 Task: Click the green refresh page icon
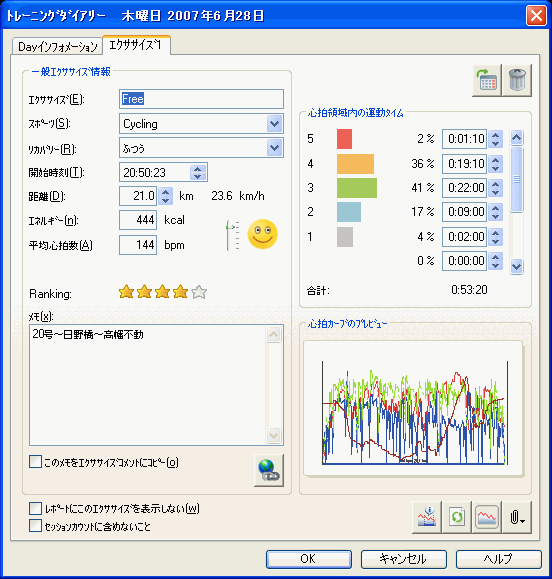click(457, 517)
